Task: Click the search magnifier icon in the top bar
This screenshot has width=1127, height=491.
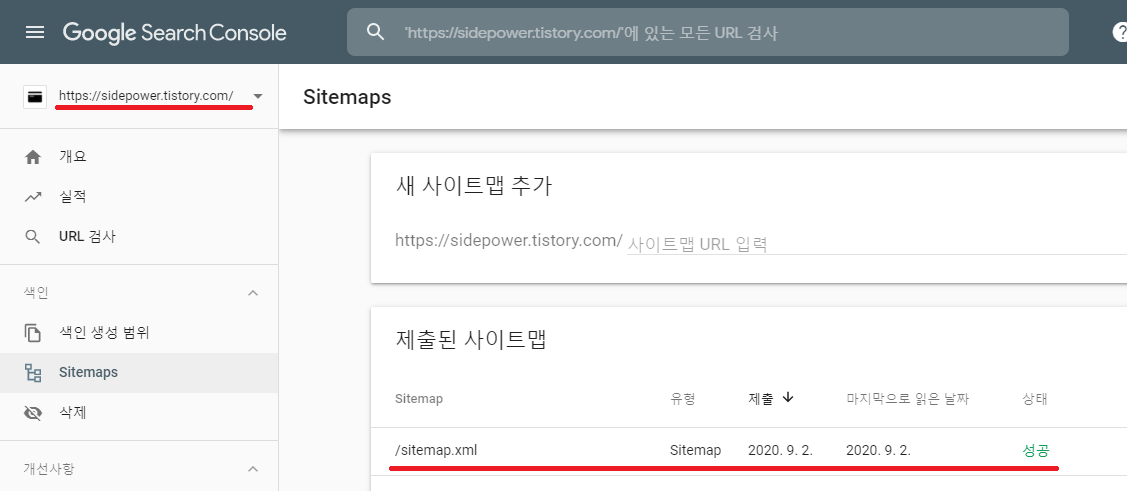Action: click(x=376, y=32)
